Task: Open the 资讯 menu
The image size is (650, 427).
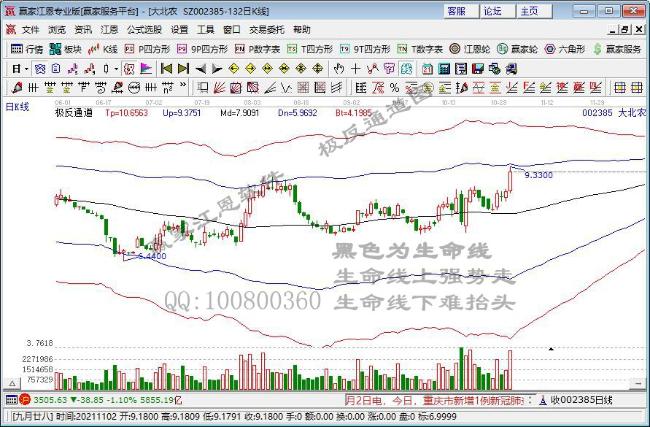Action: pos(83,30)
